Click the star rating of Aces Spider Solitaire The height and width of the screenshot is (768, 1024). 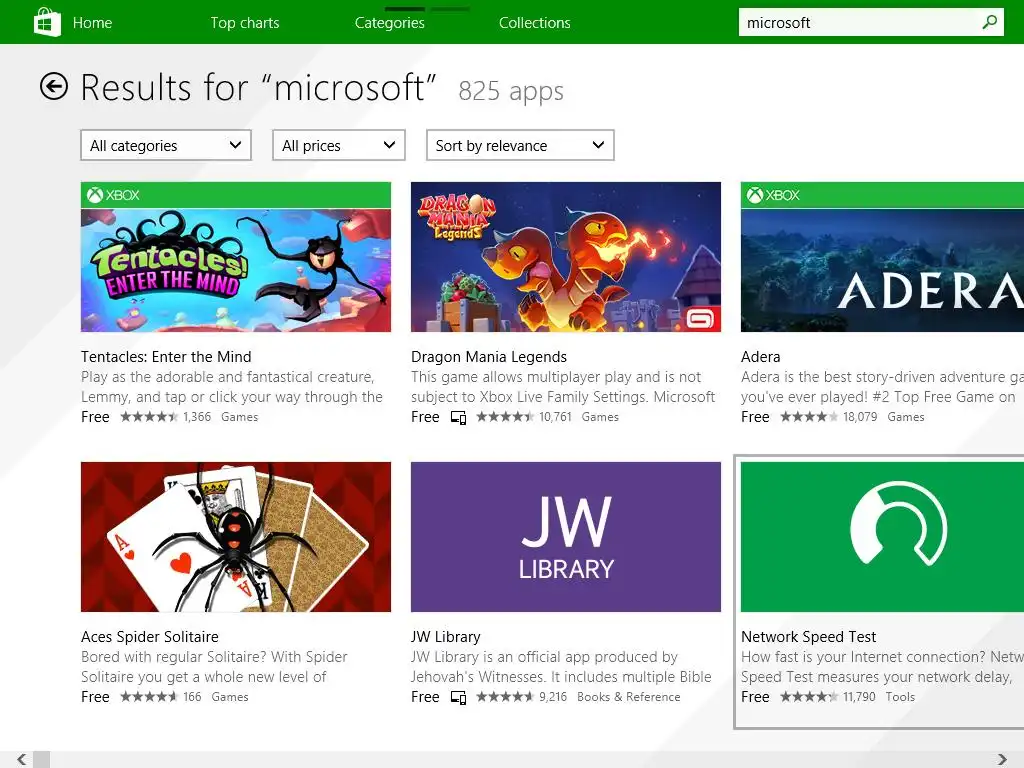149,697
